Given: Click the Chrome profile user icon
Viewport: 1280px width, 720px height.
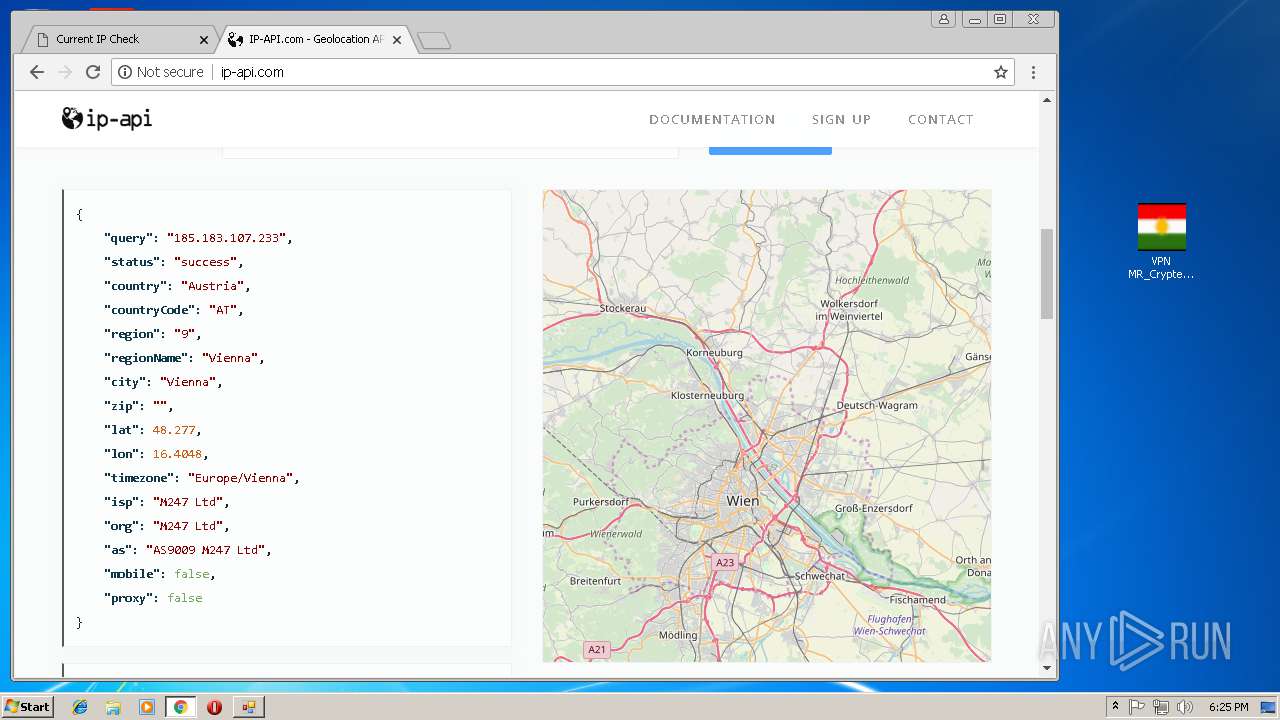Looking at the screenshot, I should tap(943, 19).
